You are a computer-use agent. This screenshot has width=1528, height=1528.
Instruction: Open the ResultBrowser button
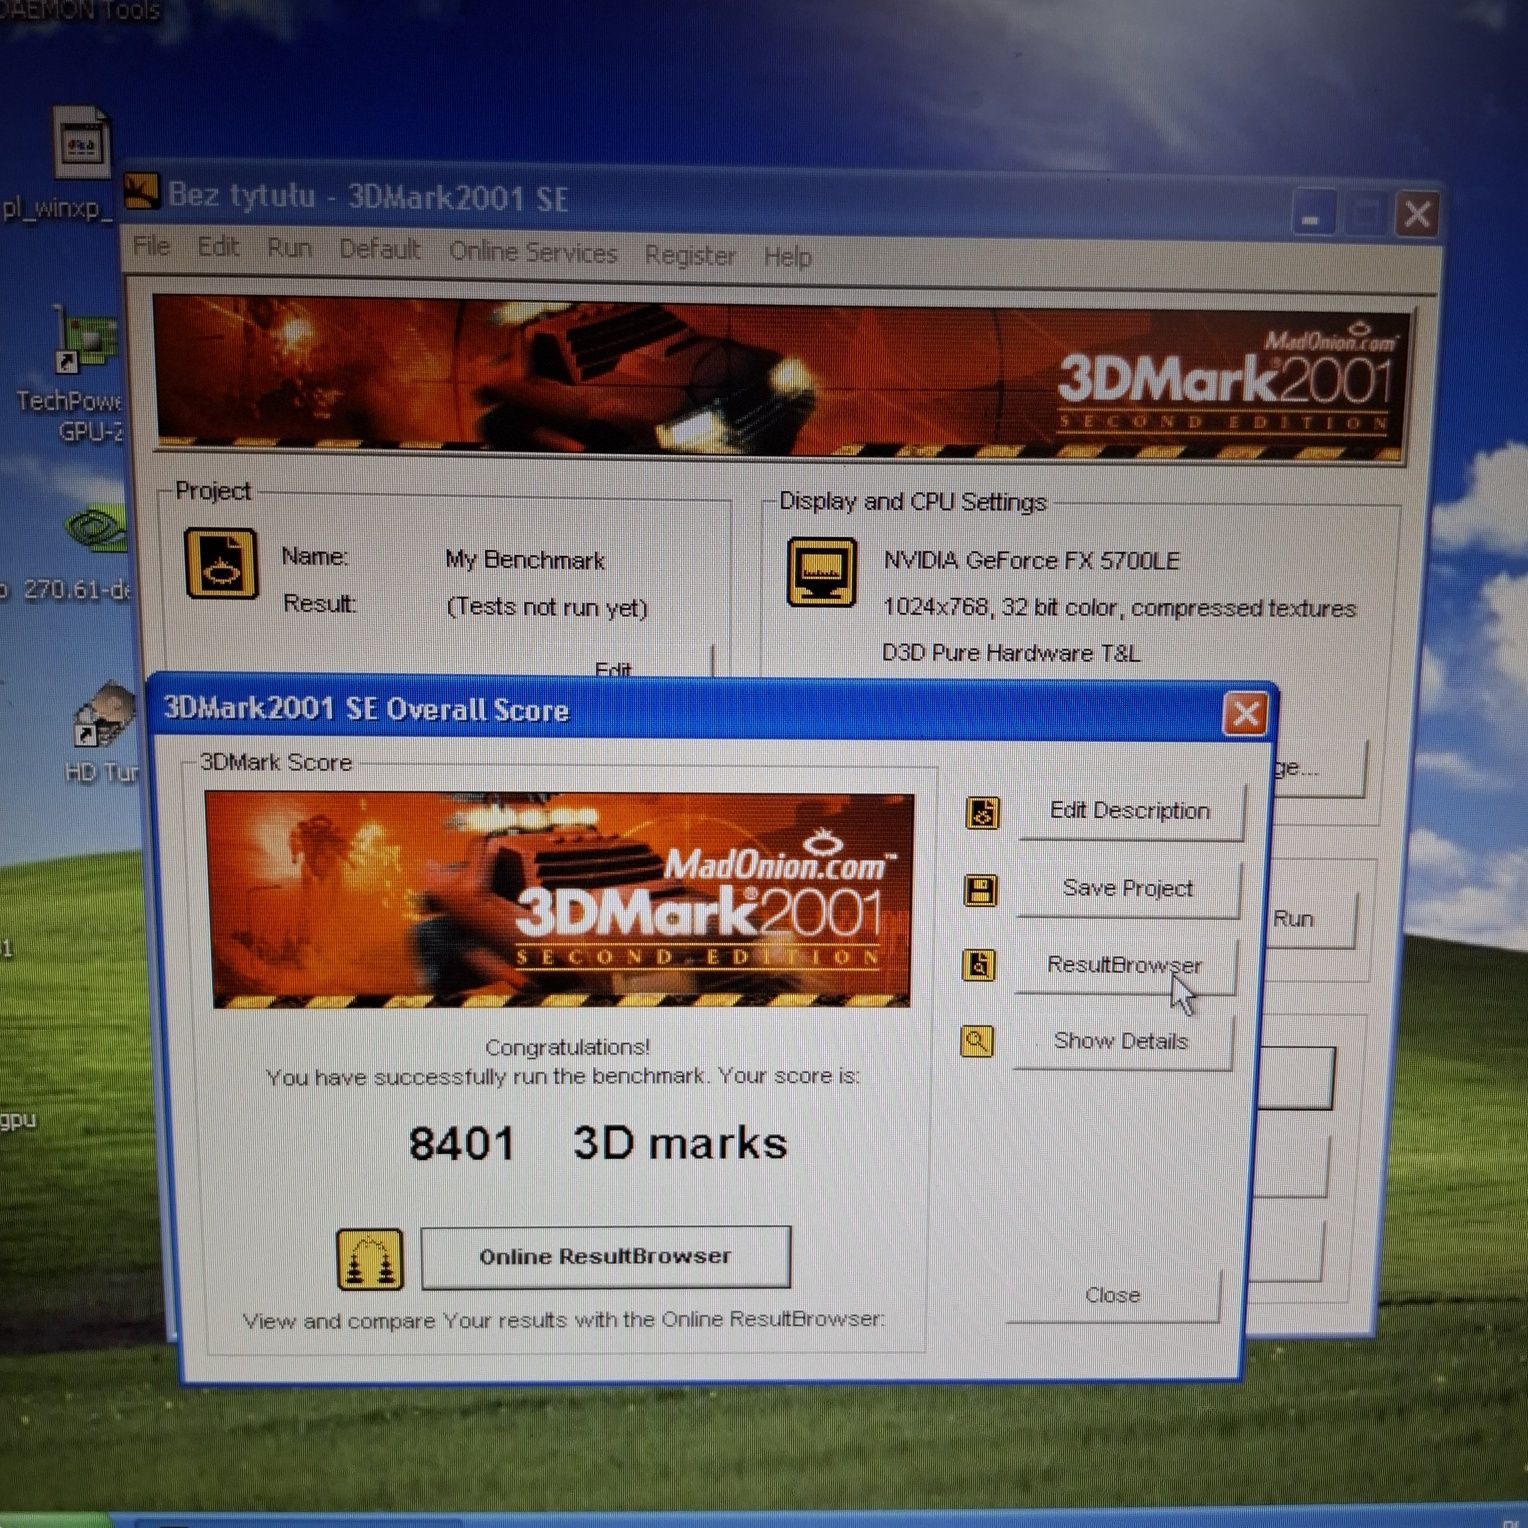[x=1125, y=965]
